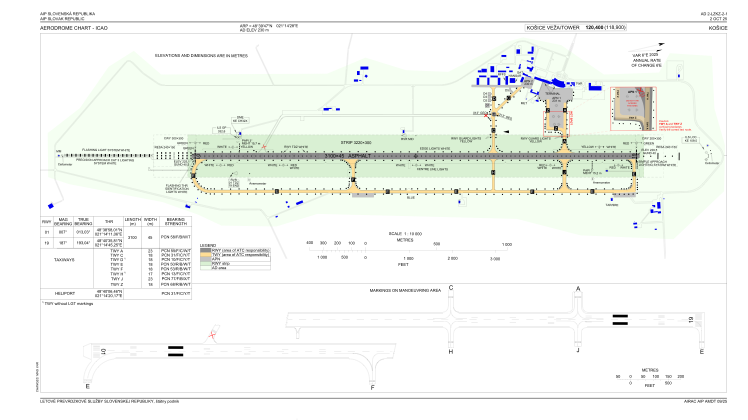
Task: Click taxiway label F below the markings diagram
Action: click(x=372, y=387)
